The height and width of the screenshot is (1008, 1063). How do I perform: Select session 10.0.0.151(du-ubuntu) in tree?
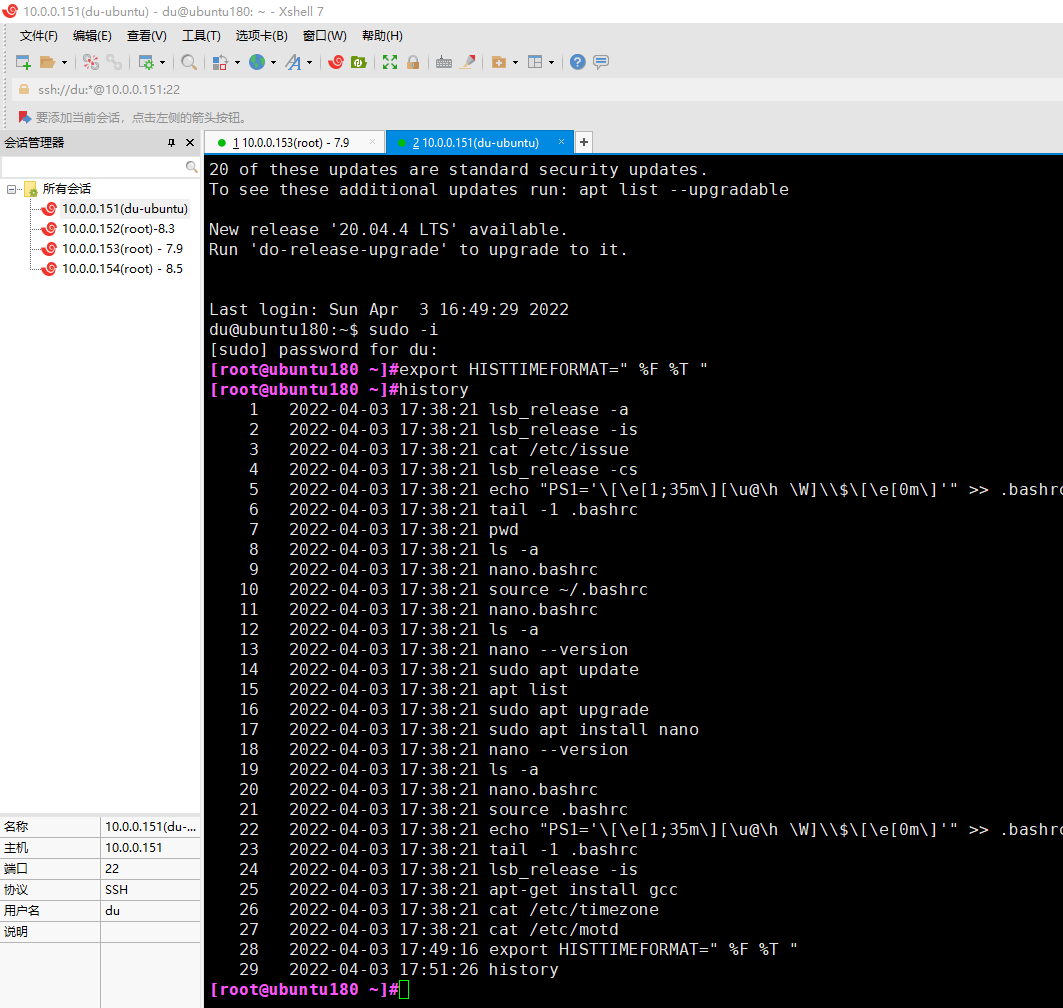125,209
